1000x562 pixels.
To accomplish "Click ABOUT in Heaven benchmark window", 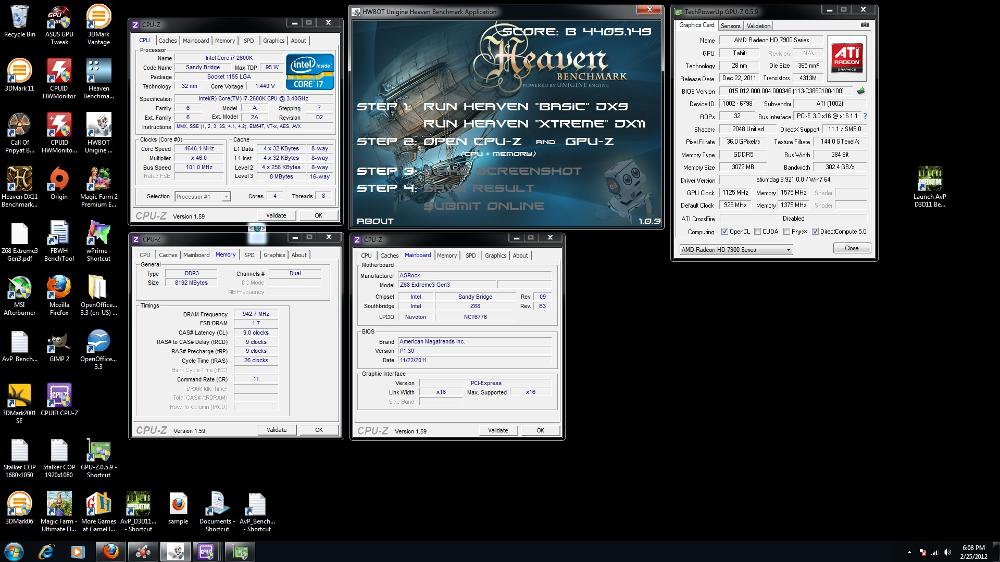I will (x=375, y=221).
